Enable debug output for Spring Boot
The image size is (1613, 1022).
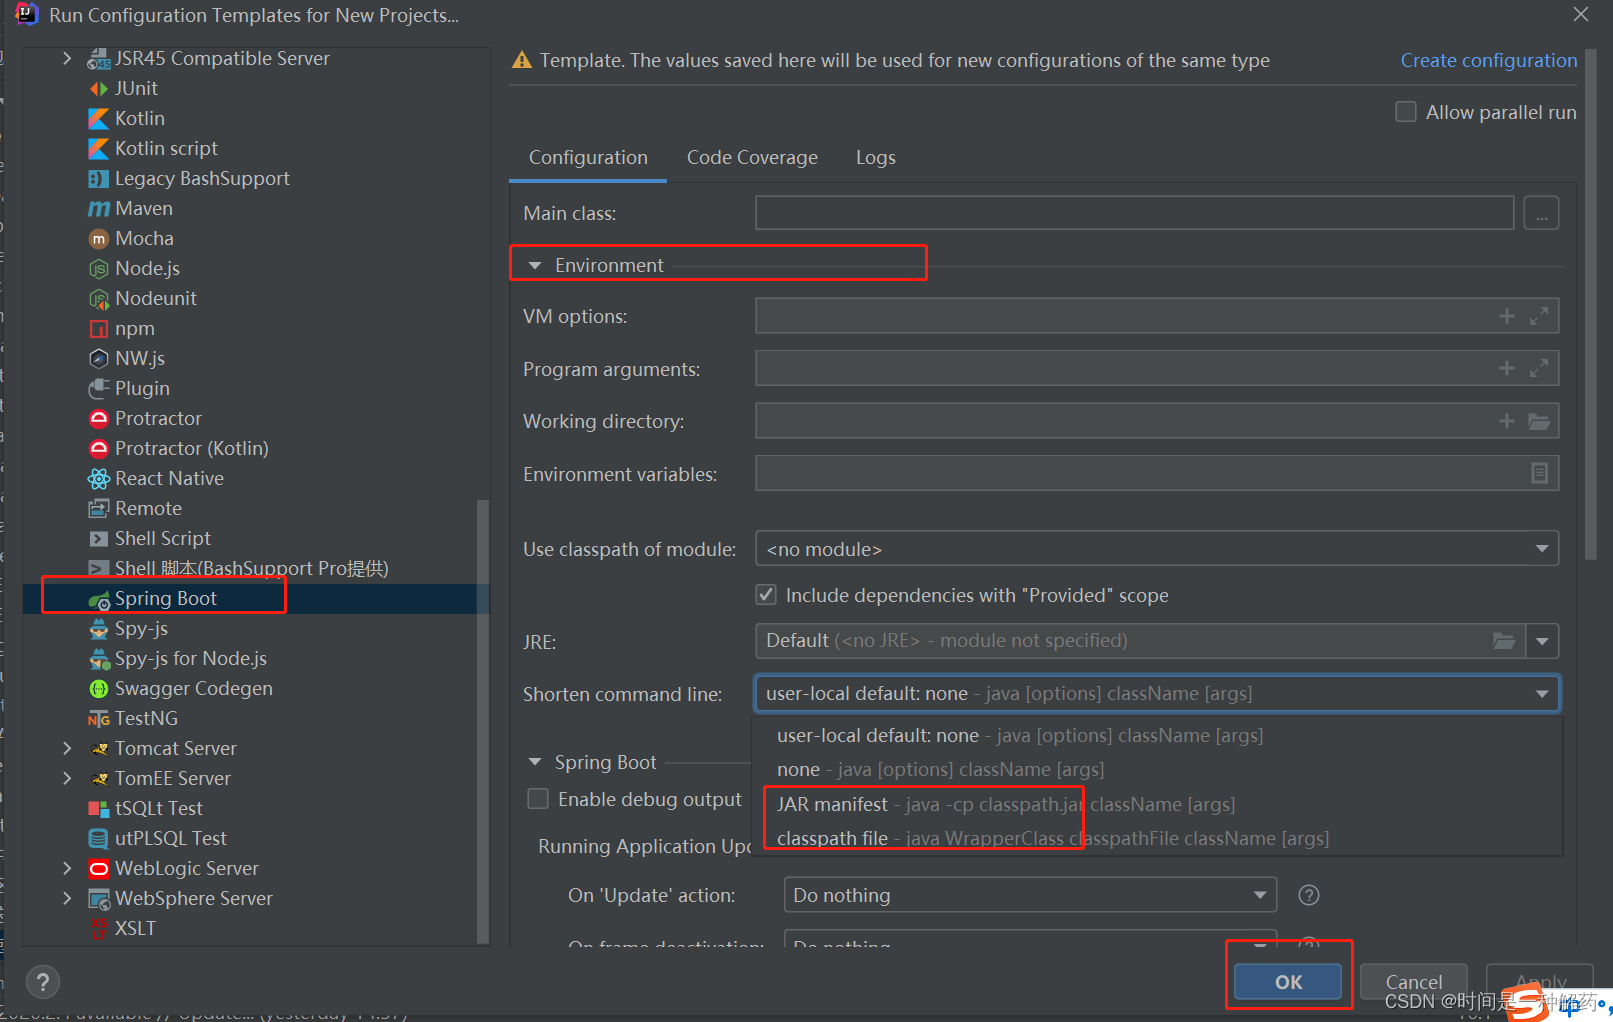pos(537,798)
